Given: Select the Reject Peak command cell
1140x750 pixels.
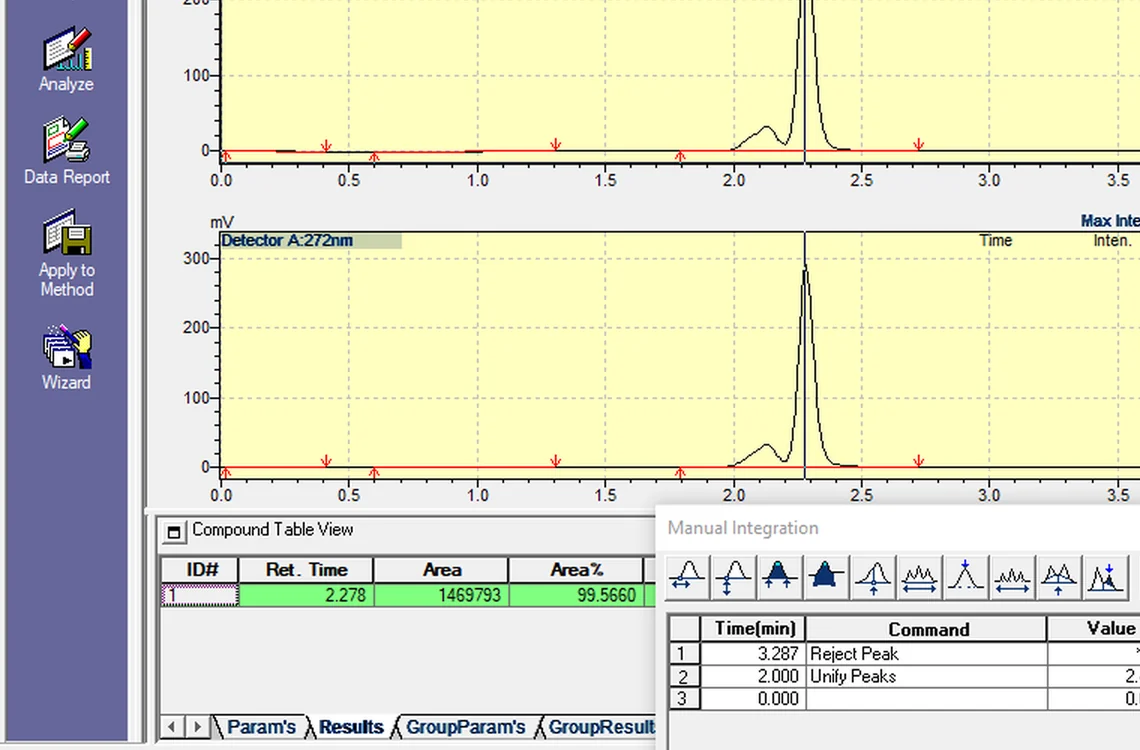Looking at the screenshot, I should coord(926,653).
